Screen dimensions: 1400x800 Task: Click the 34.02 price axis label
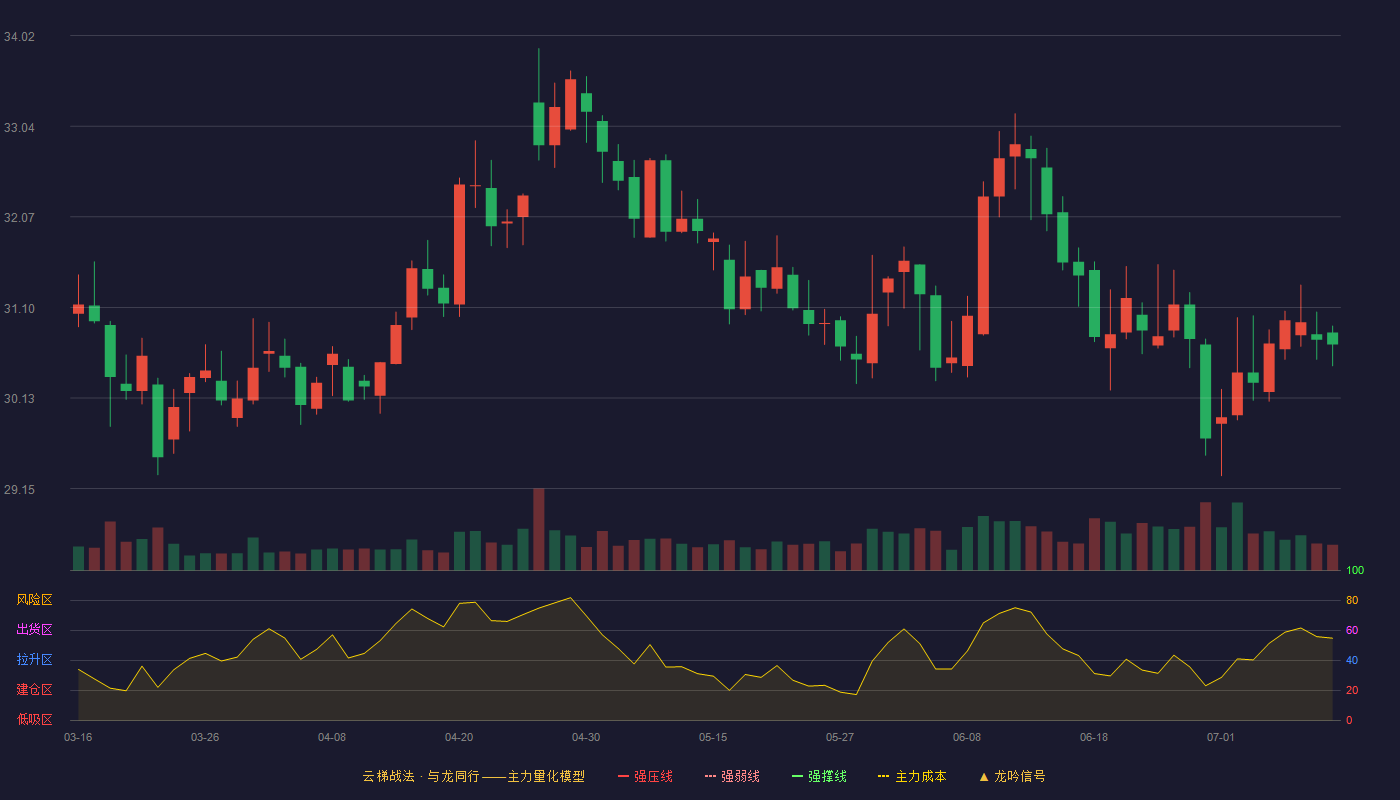click(19, 37)
